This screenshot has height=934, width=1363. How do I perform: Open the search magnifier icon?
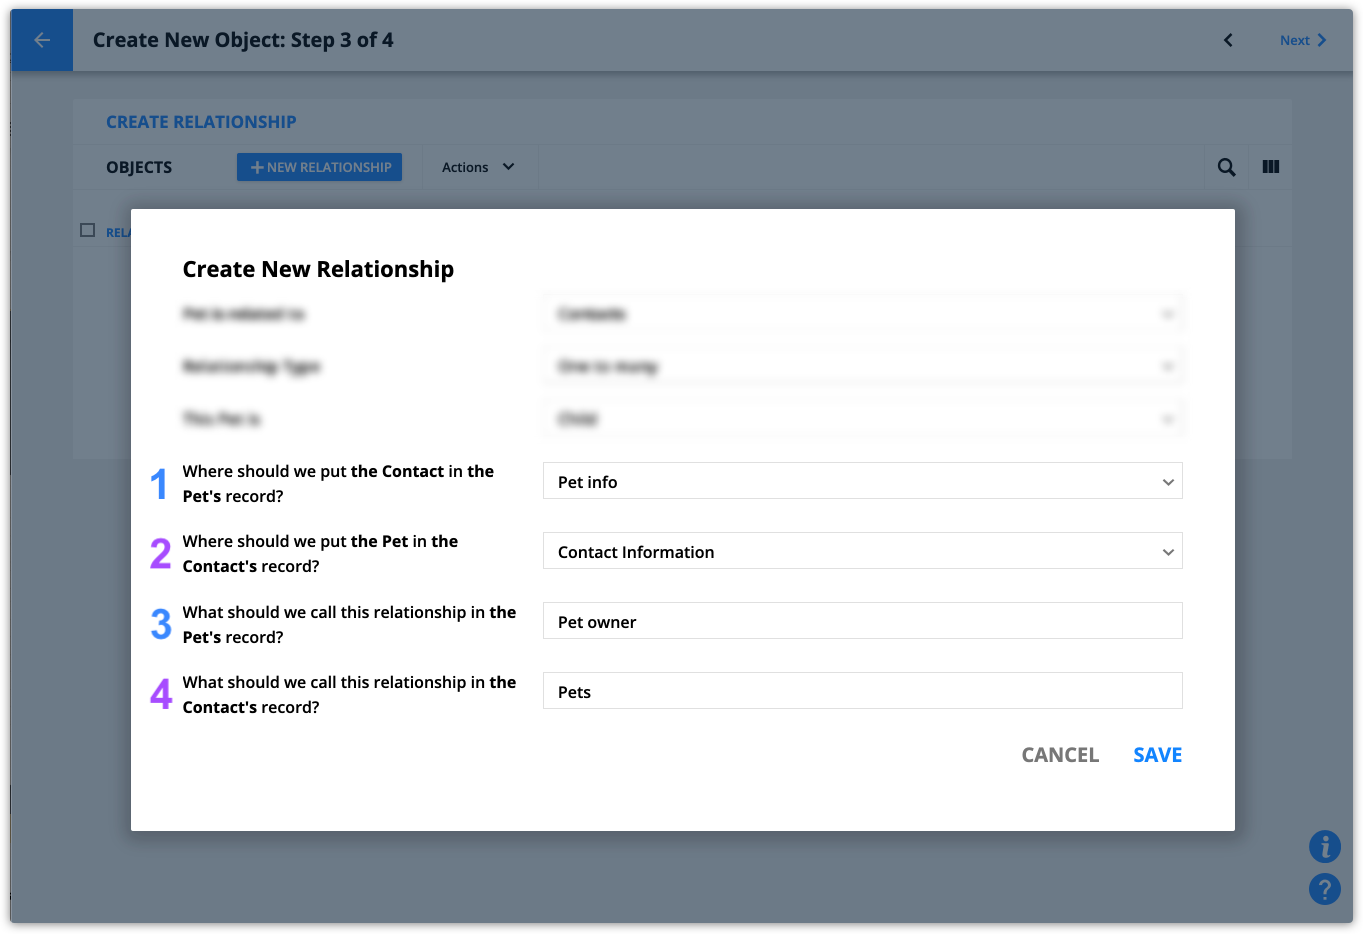coord(1226,167)
